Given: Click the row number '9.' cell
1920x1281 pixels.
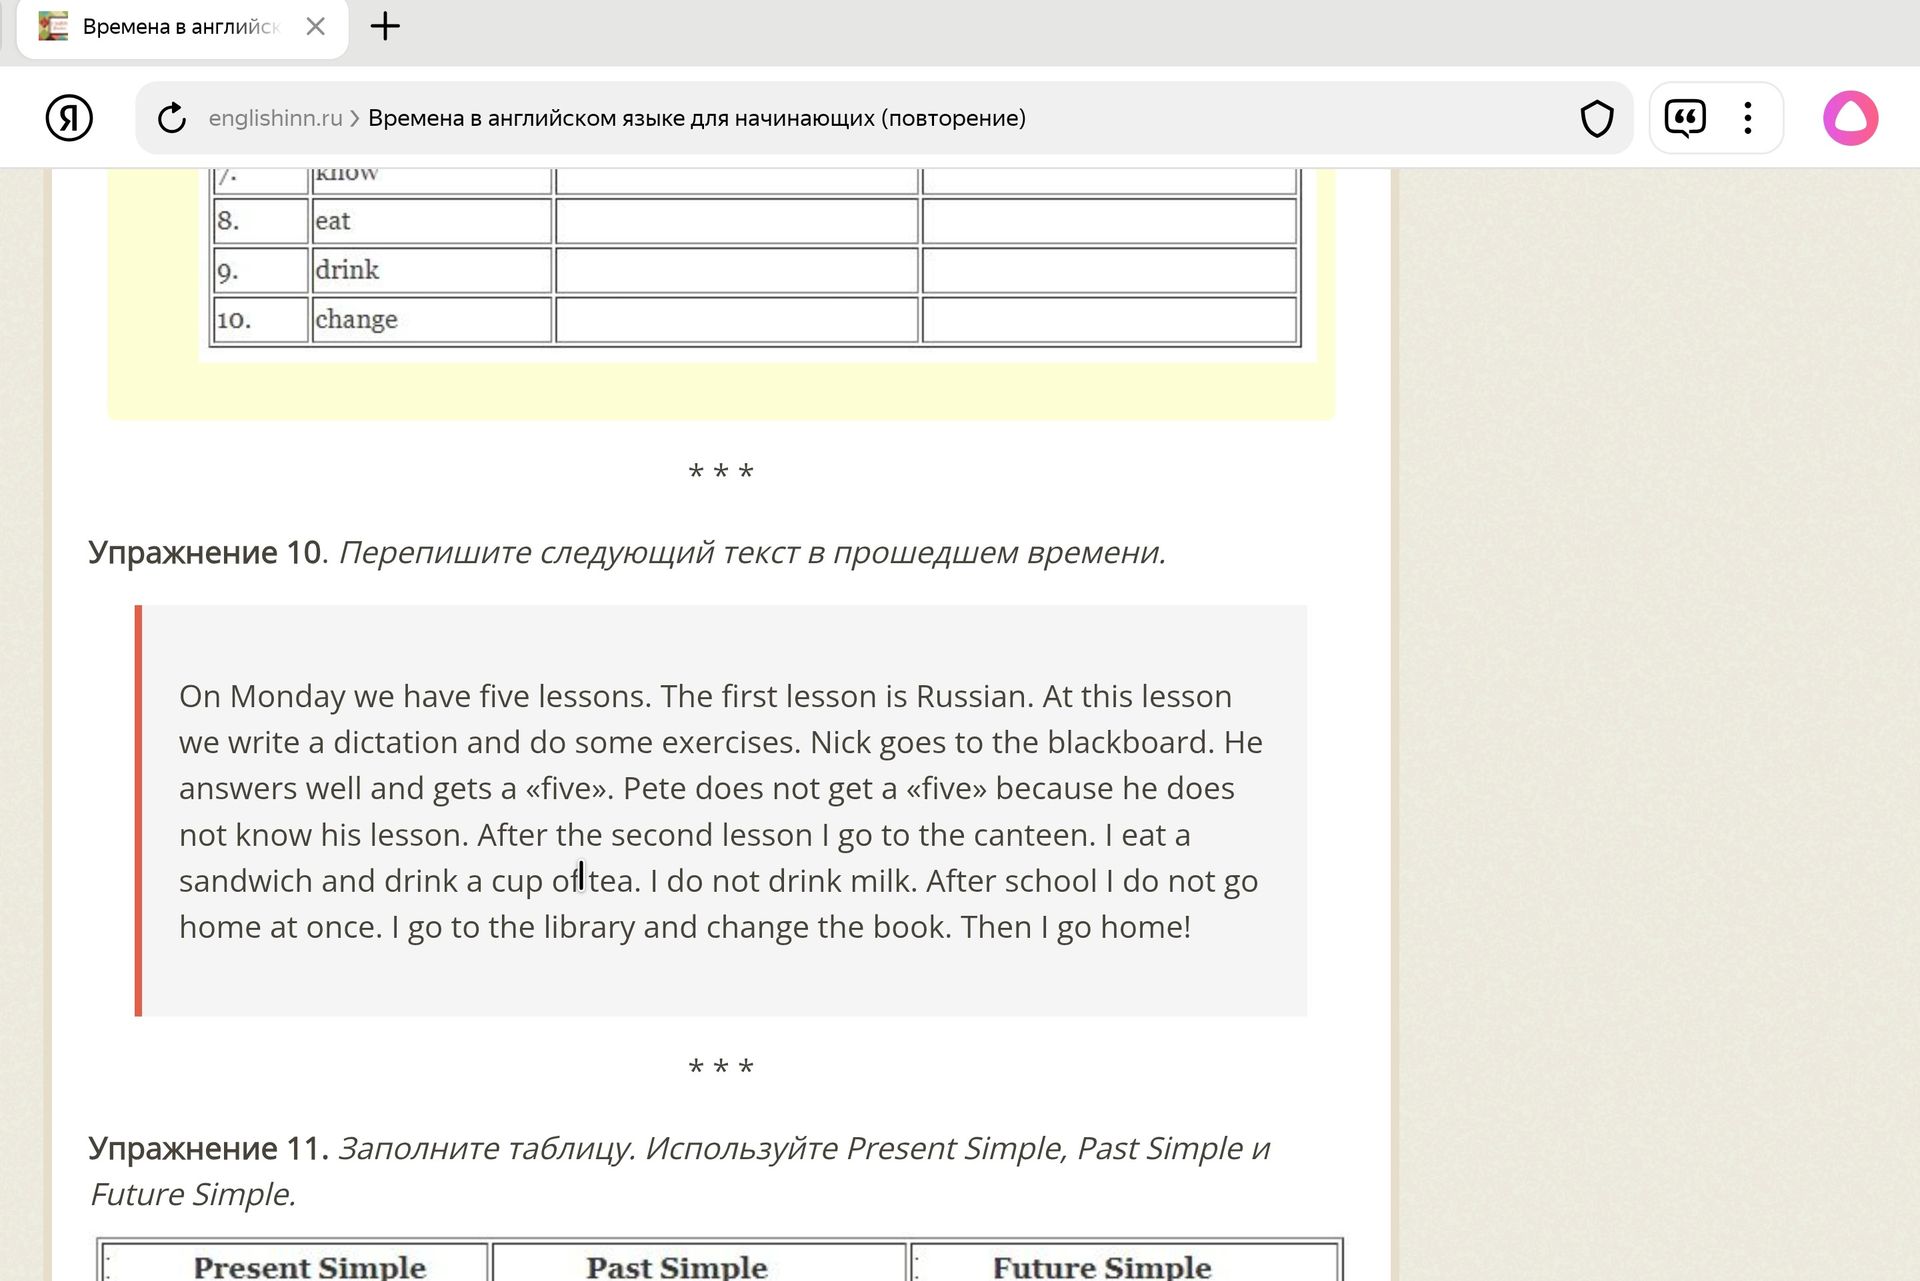Looking at the screenshot, I should coord(260,270).
